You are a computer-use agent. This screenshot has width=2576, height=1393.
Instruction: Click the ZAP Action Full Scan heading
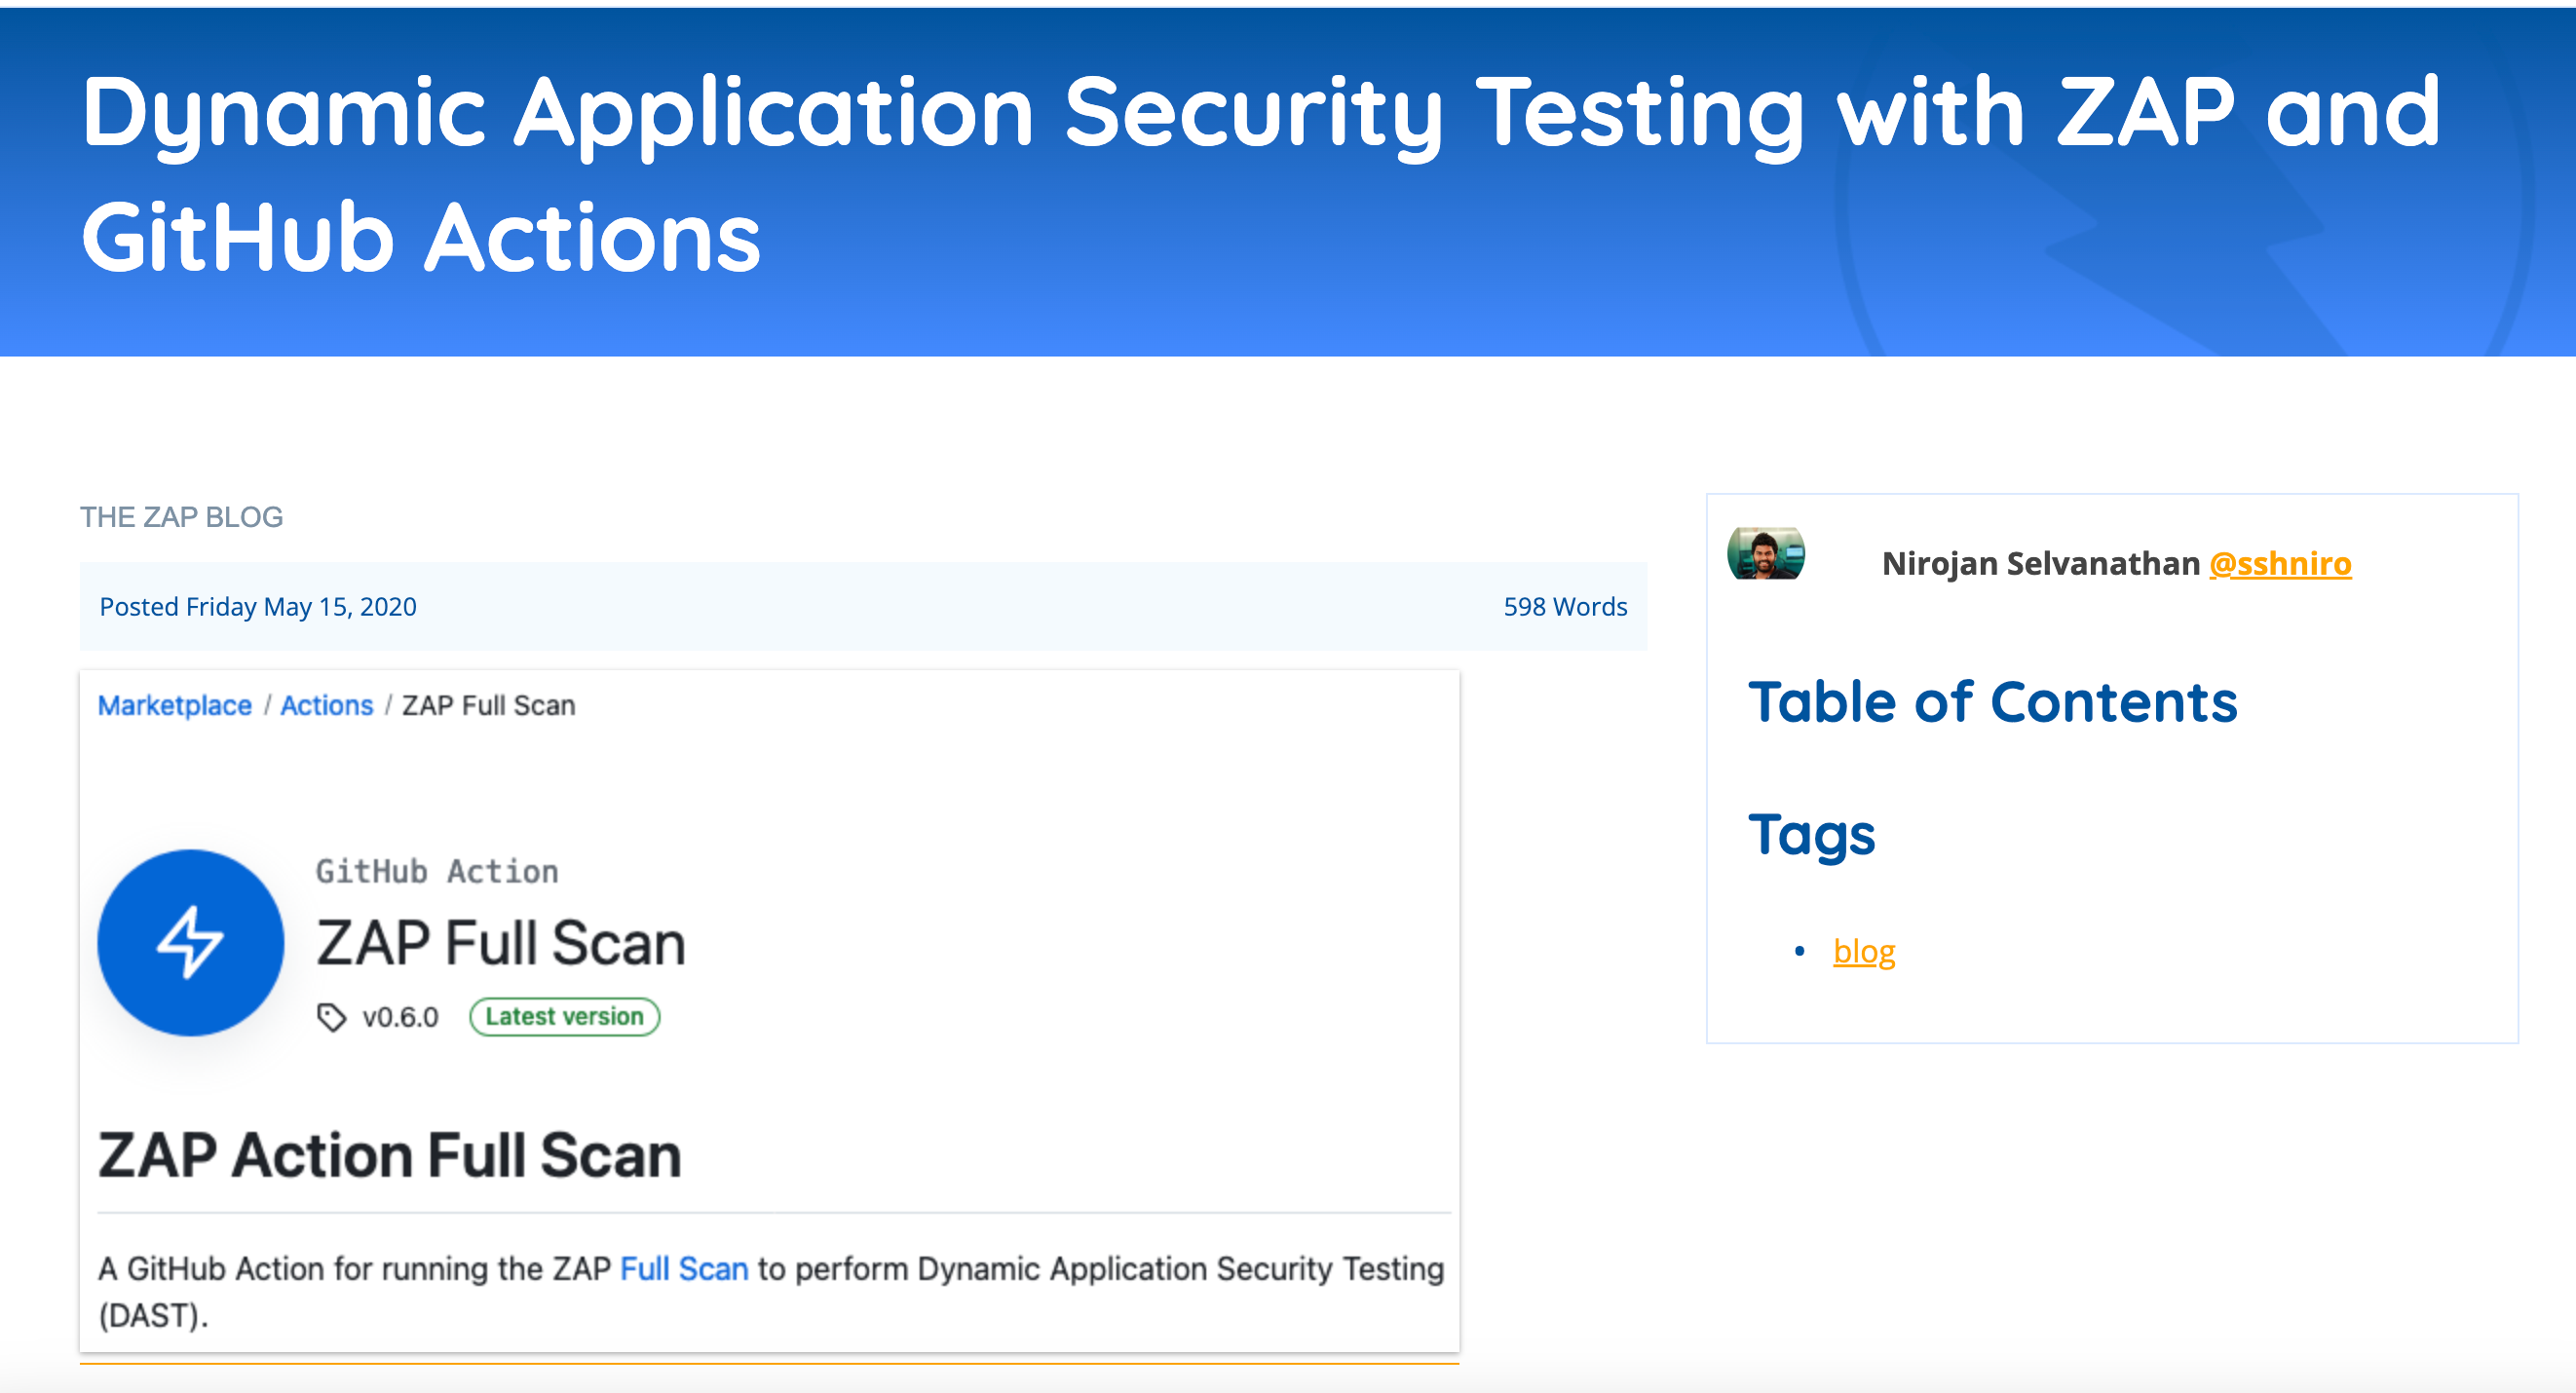tap(389, 1156)
